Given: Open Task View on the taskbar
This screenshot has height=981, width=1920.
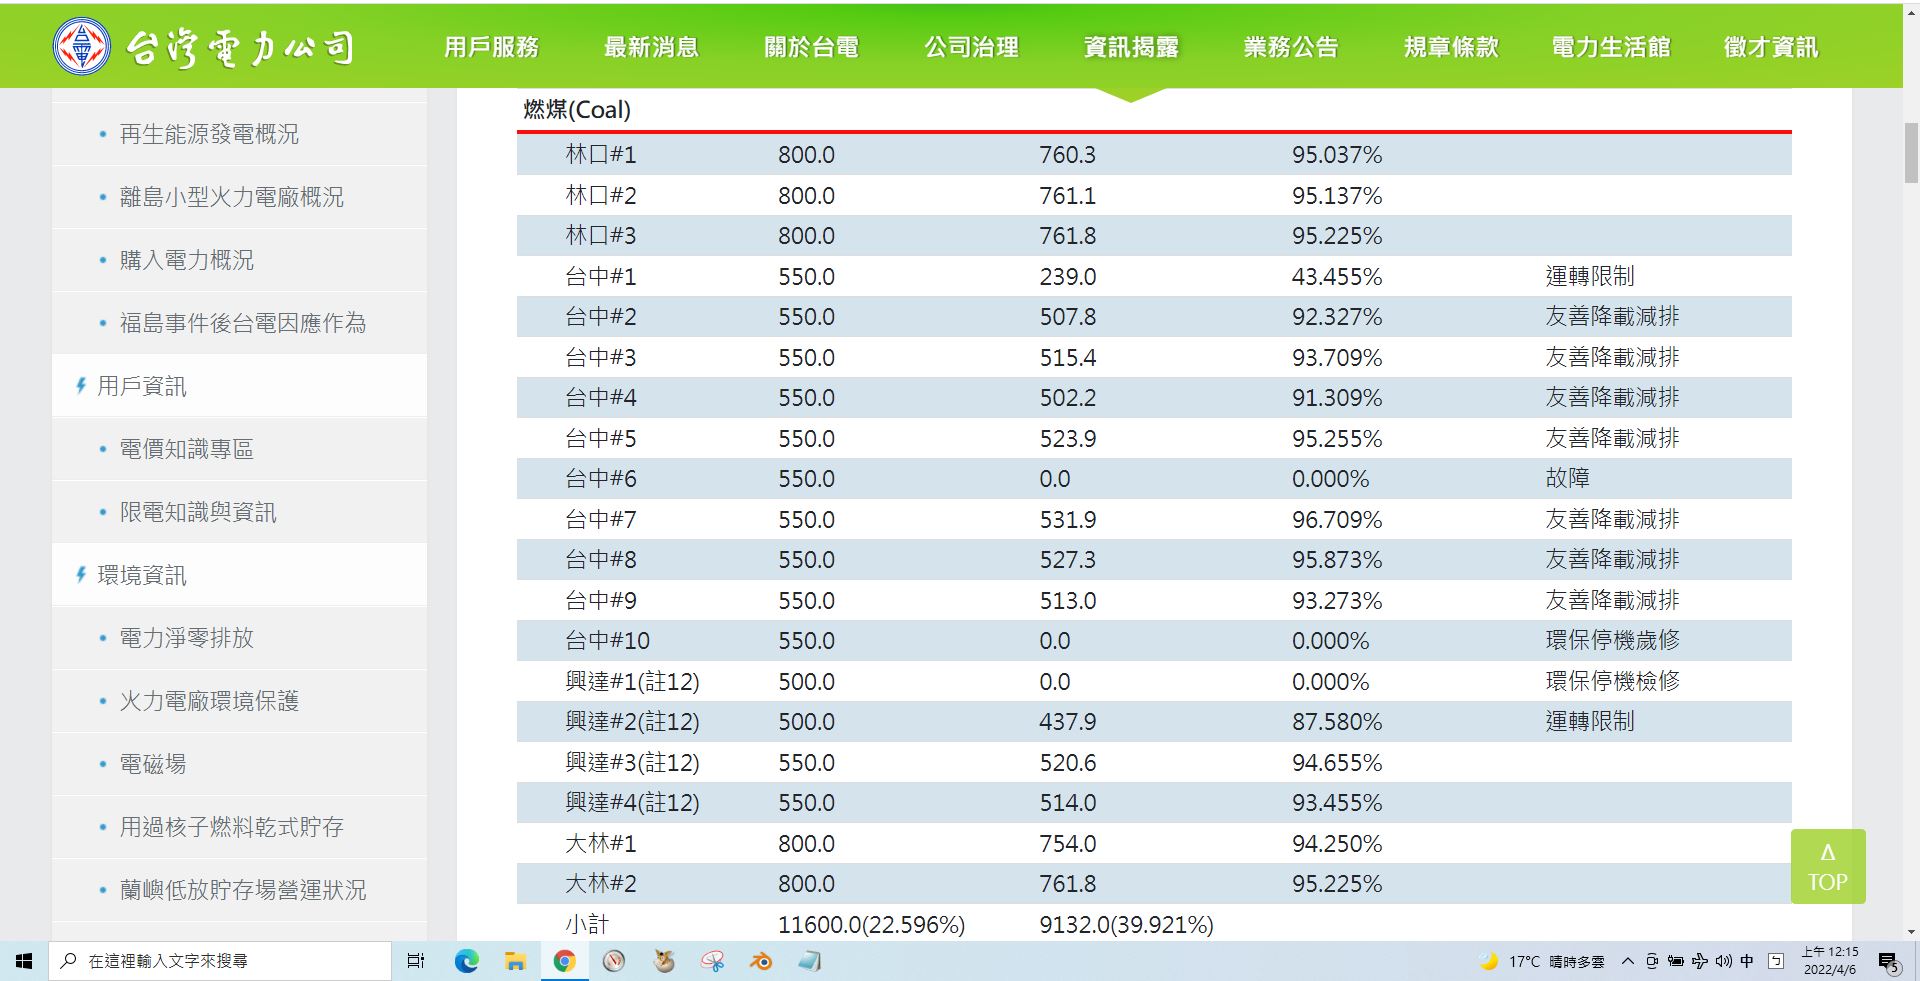Looking at the screenshot, I should tap(416, 961).
